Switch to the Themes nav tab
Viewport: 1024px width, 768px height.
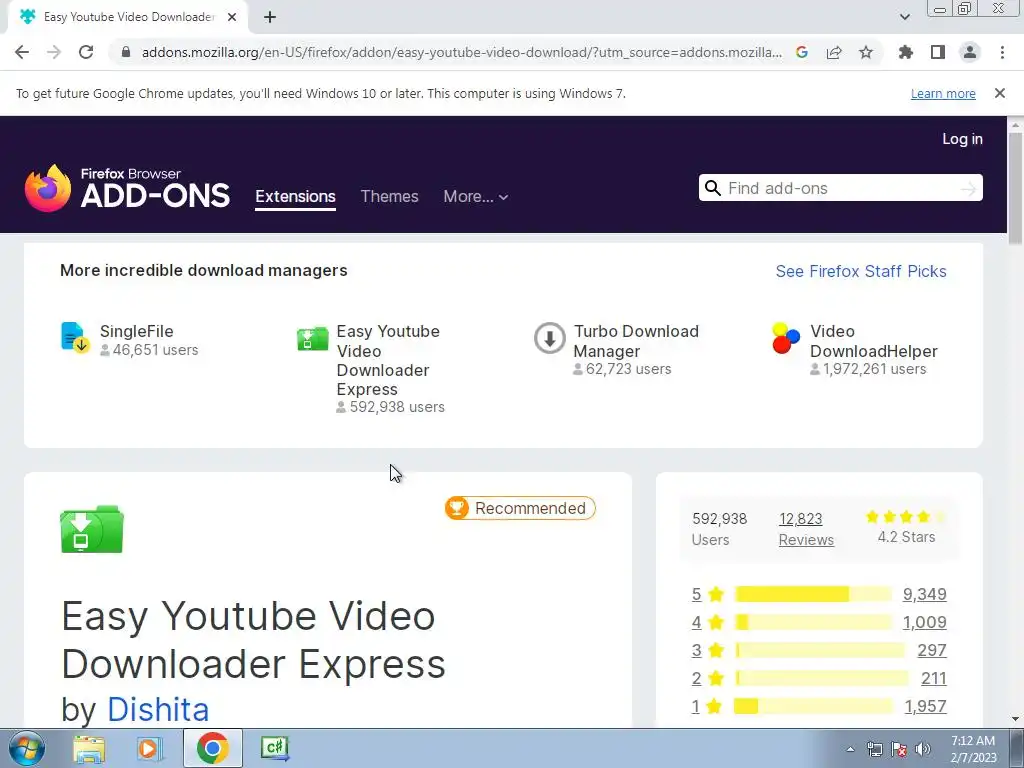[389, 197]
